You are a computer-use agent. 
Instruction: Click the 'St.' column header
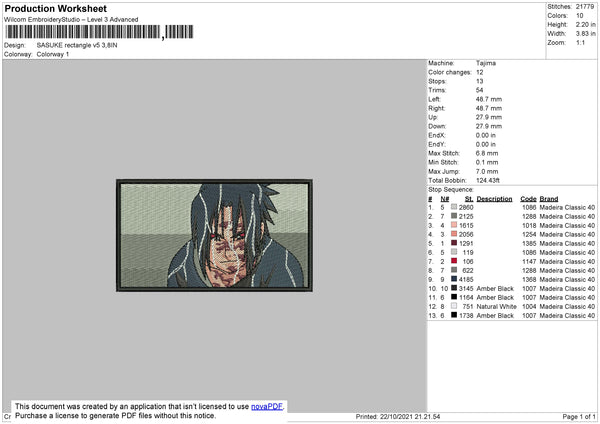pyautogui.click(x=469, y=199)
